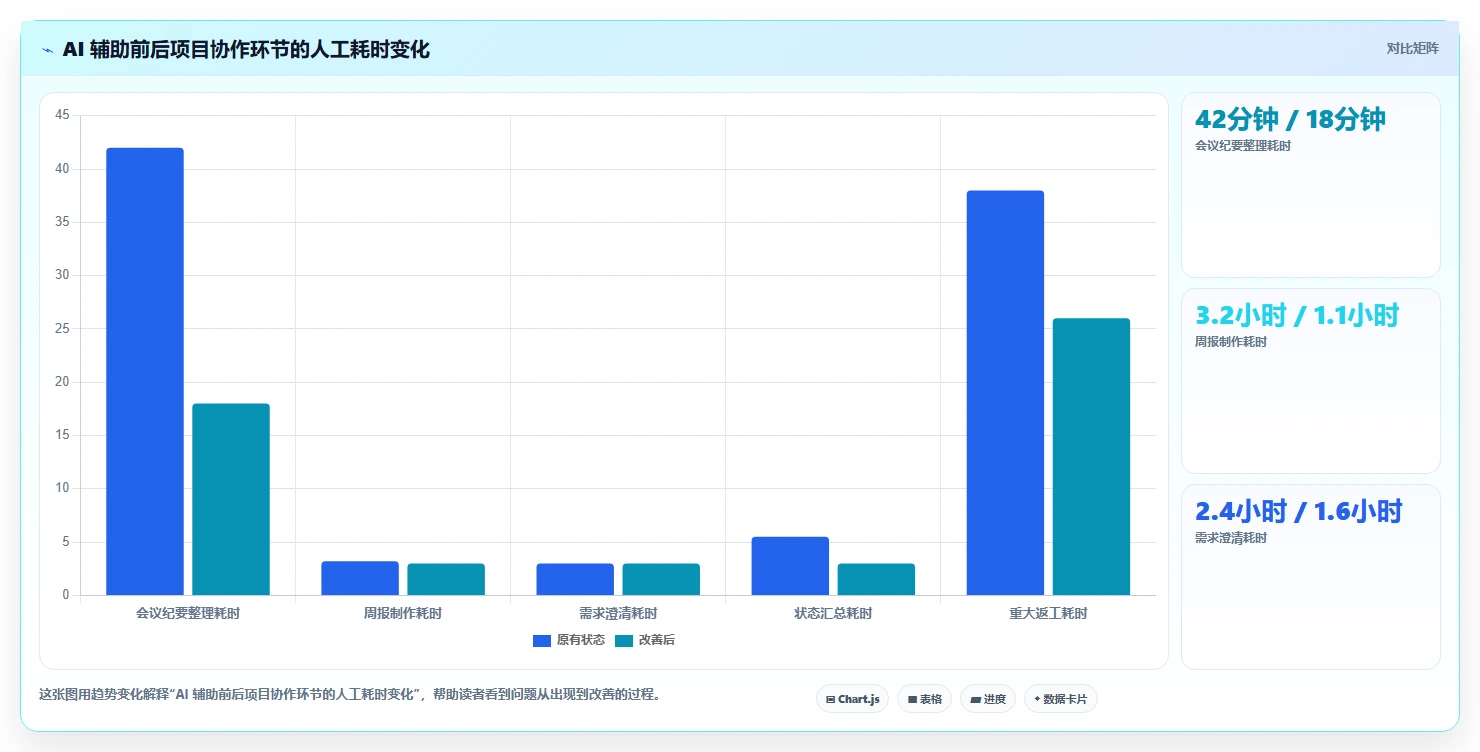
Task: Click the 3.2小时 / 1.1小时 card value
Action: point(1297,315)
